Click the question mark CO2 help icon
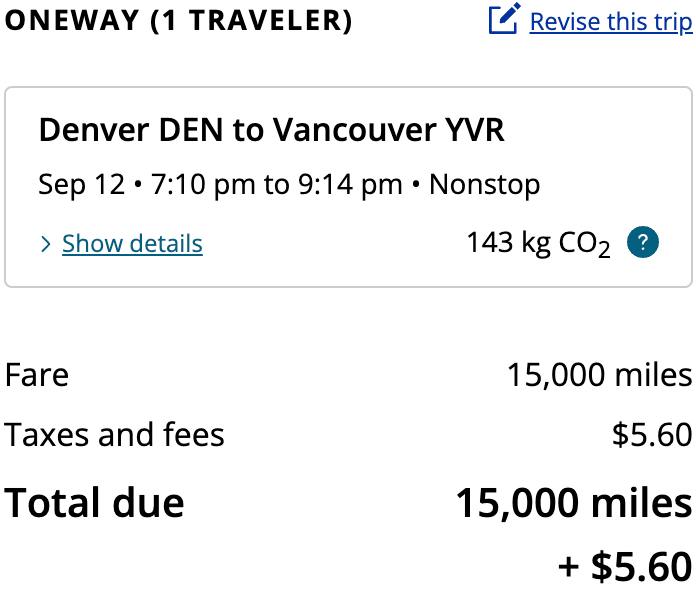This screenshot has height=598, width=696. pos(642,242)
